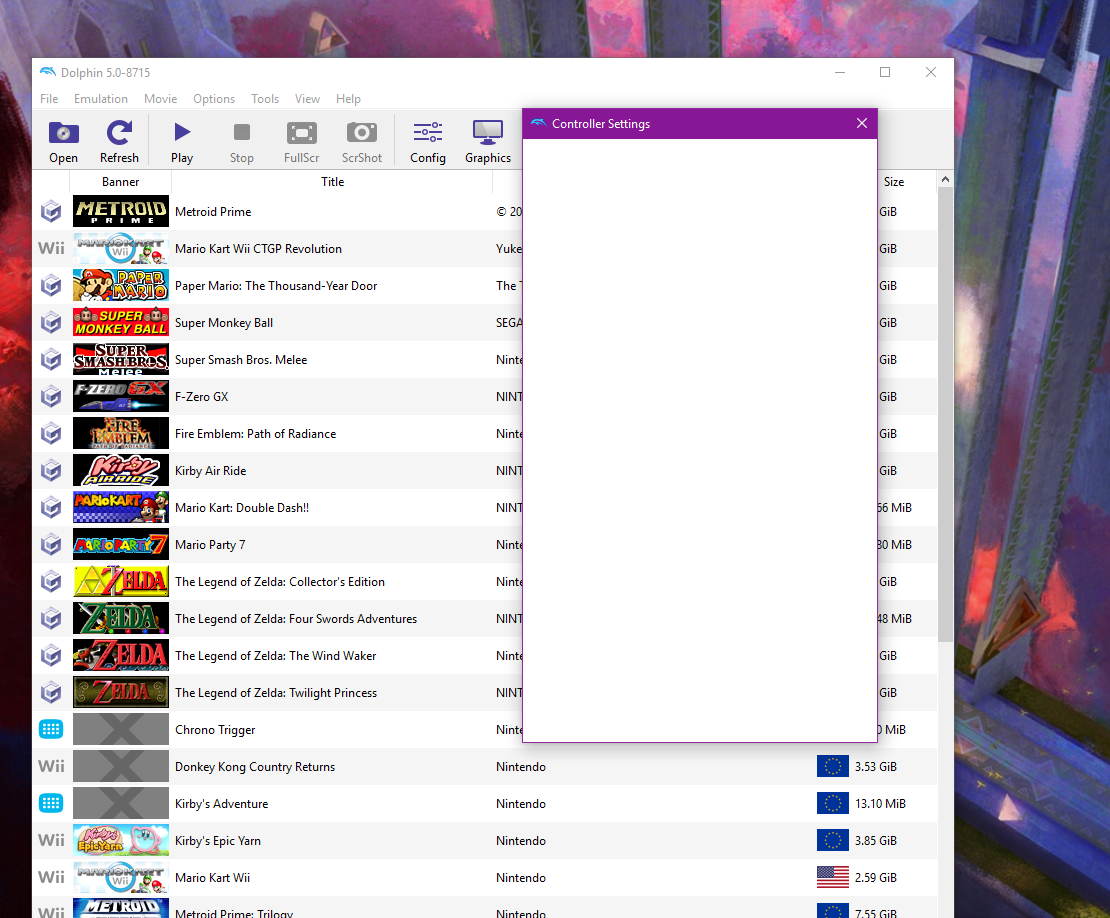
Task: Click the EU flag for Kirby's Epic Yarn
Action: pyautogui.click(x=832, y=840)
